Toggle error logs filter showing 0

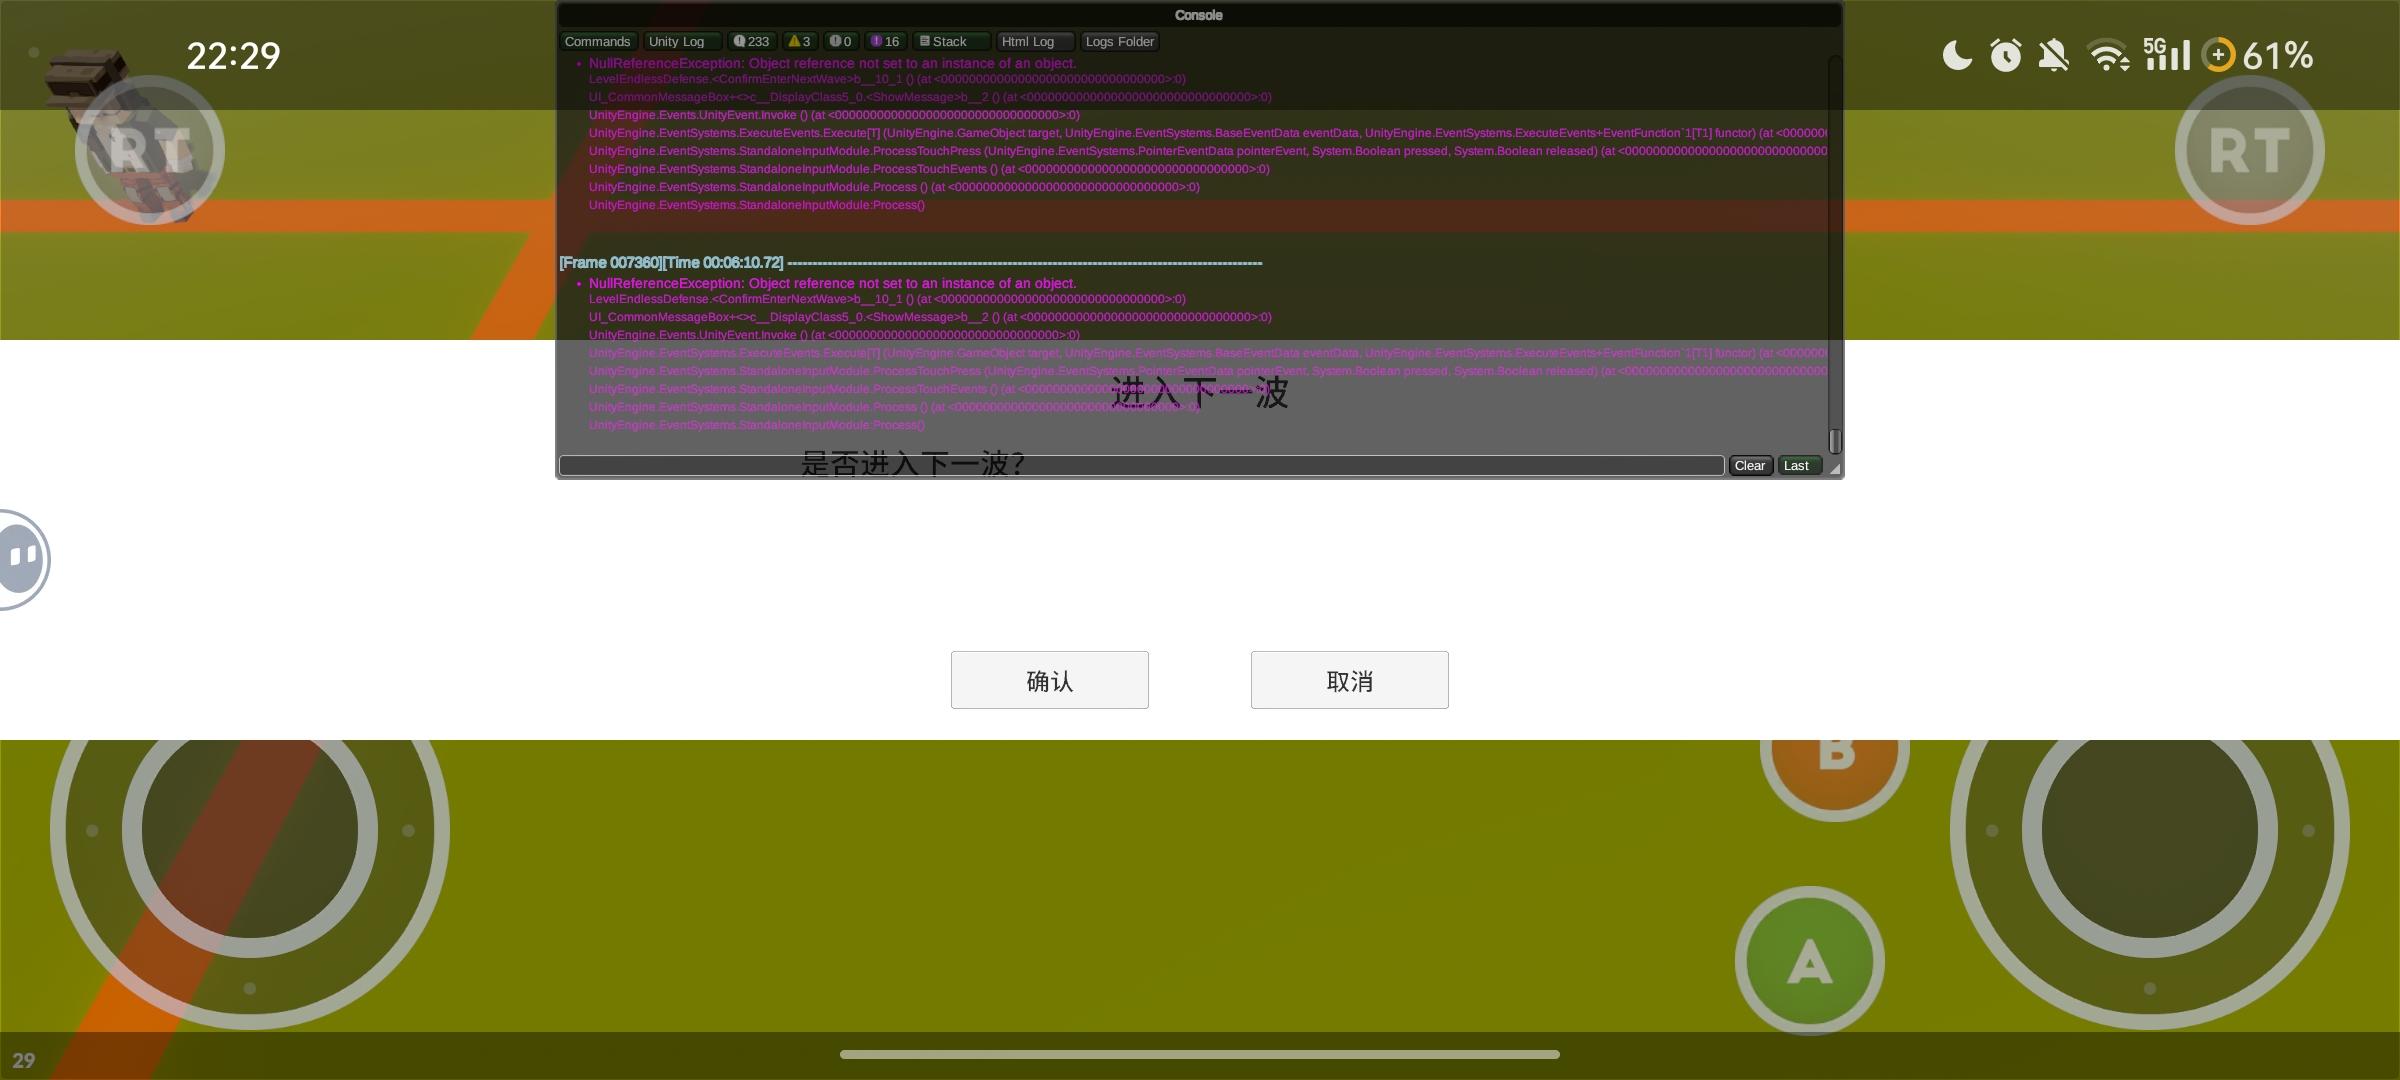pos(840,41)
